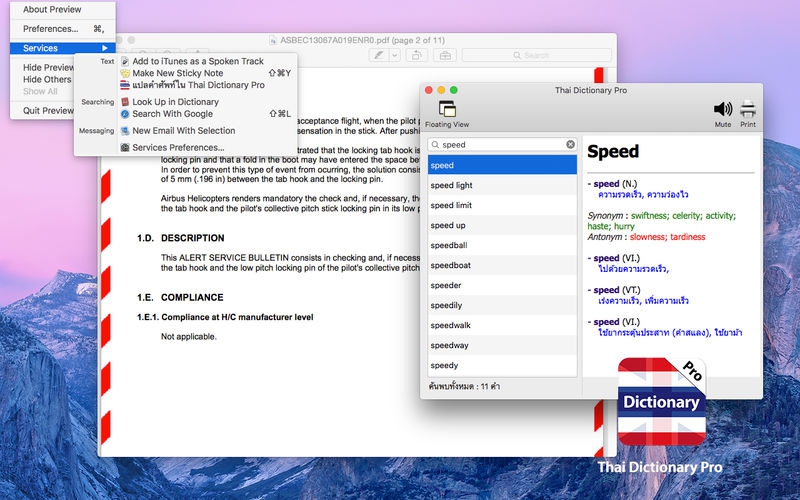Click the Print icon in dictionary toolbar
The image size is (800, 500).
[747, 111]
